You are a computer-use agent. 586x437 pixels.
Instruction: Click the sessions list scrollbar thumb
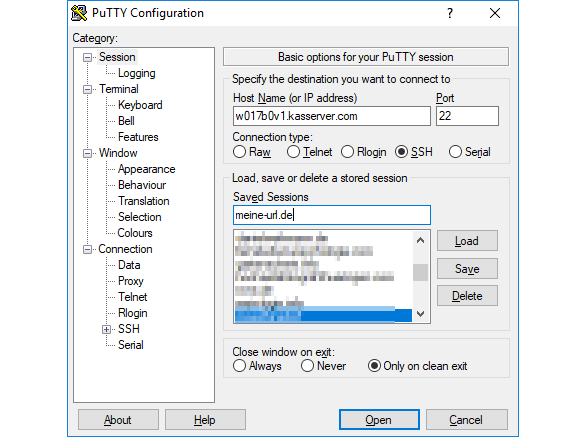click(420, 272)
